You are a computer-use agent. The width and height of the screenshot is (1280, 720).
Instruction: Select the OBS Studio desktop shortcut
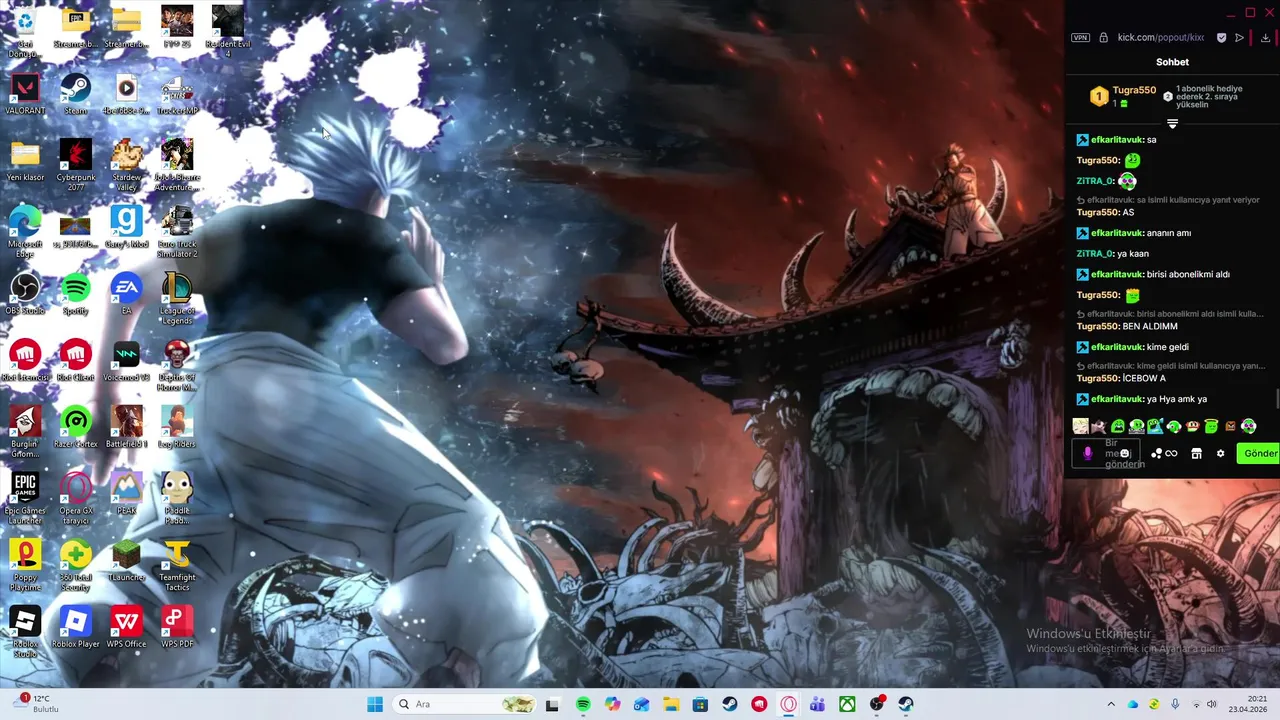(25, 295)
